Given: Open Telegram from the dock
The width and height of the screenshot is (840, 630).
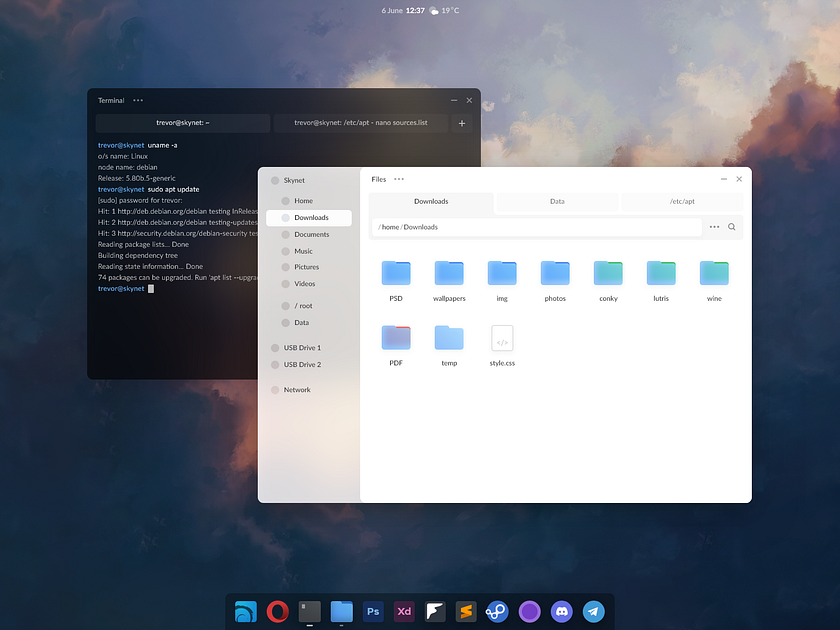Looking at the screenshot, I should coord(593,611).
